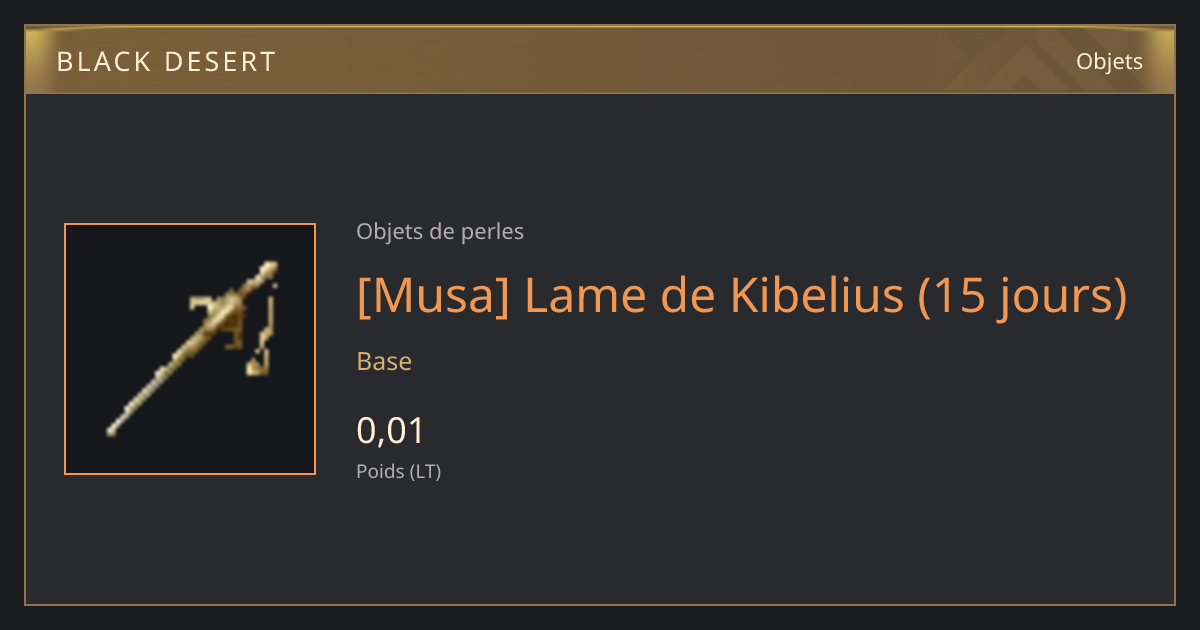The height and width of the screenshot is (630, 1200).
Task: Click the (15 jours) duration text
Action: [x=1023, y=296]
